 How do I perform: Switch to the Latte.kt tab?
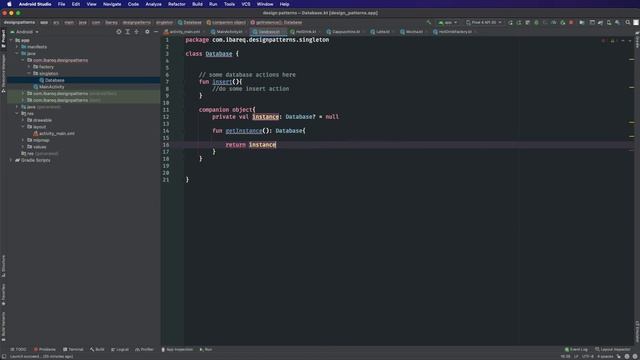tap(381, 31)
